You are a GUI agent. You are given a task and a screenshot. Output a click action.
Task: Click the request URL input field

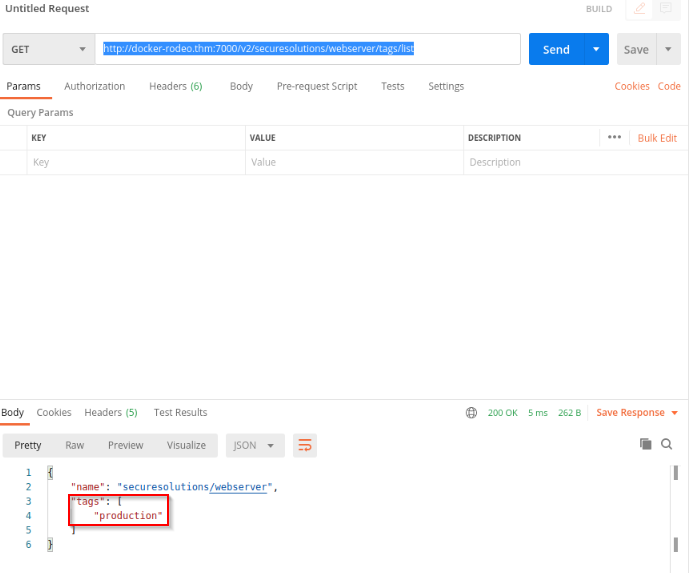click(308, 49)
